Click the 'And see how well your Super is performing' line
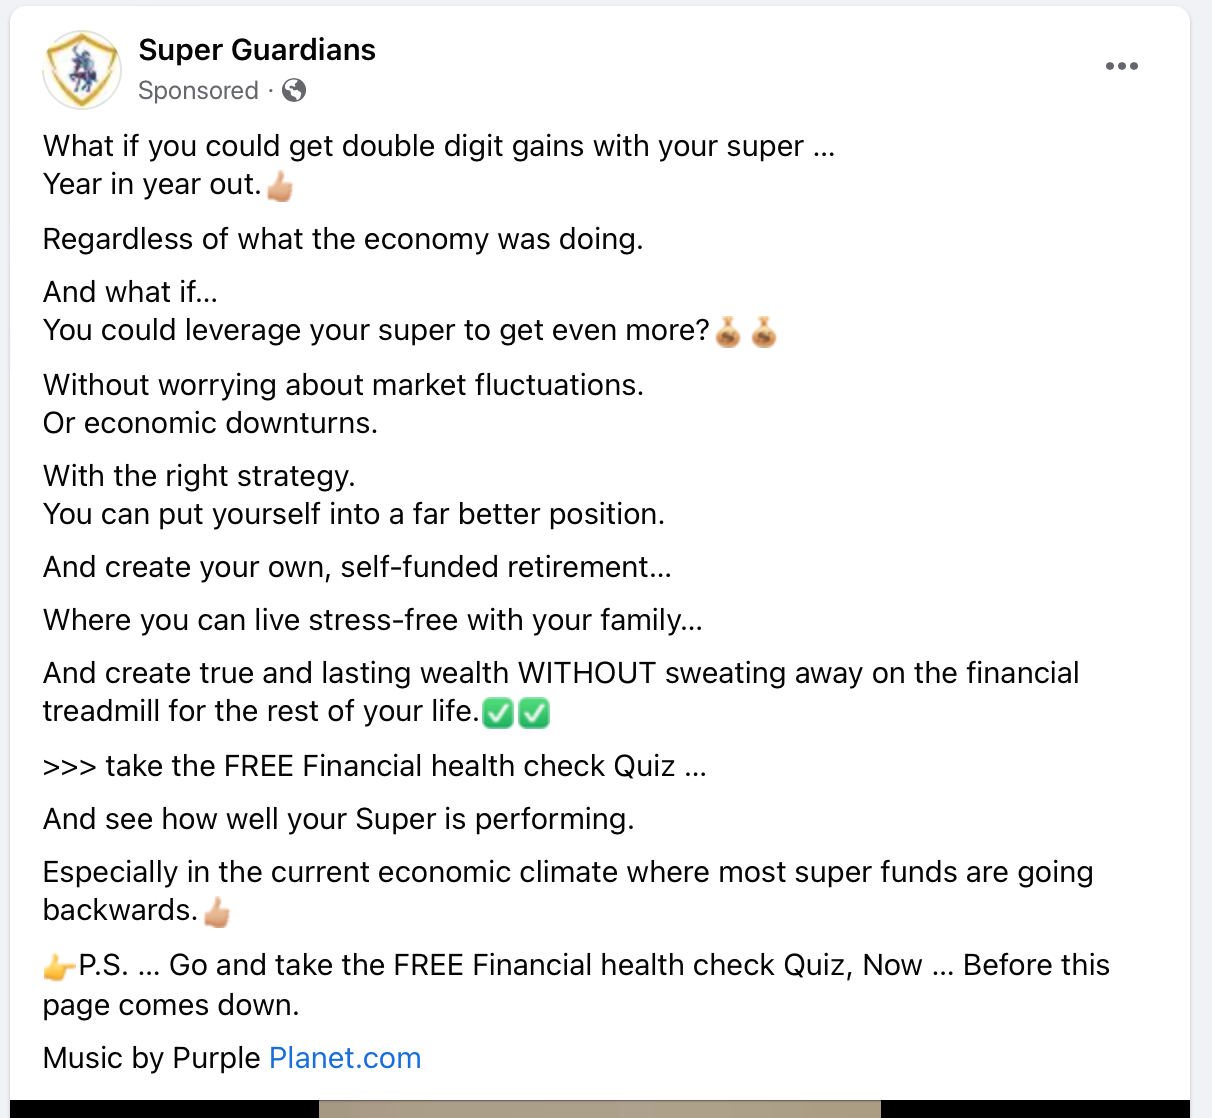1212x1118 pixels. pos(338,819)
